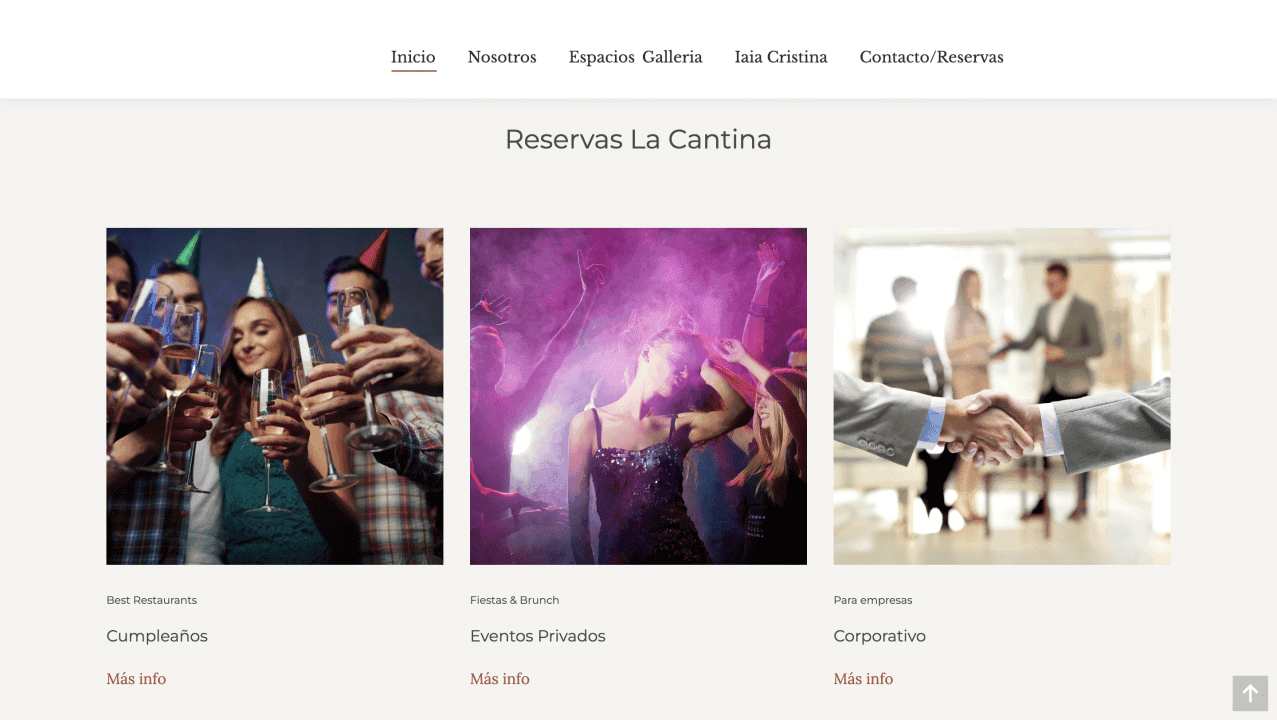Click the Eventos Privados title link

(538, 636)
